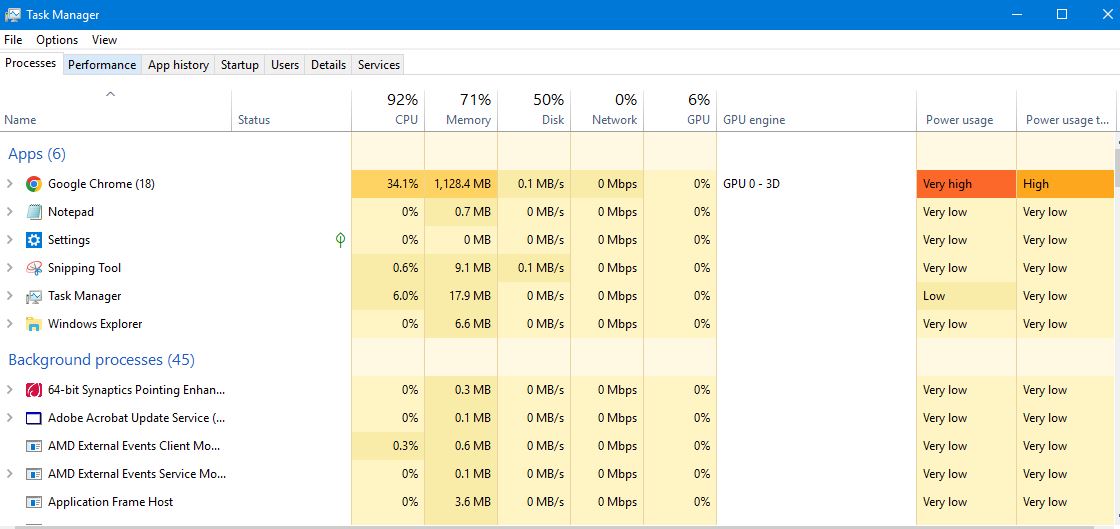This screenshot has width=1120, height=529.
Task: Expand the Task Manager process row
Action: (10, 296)
